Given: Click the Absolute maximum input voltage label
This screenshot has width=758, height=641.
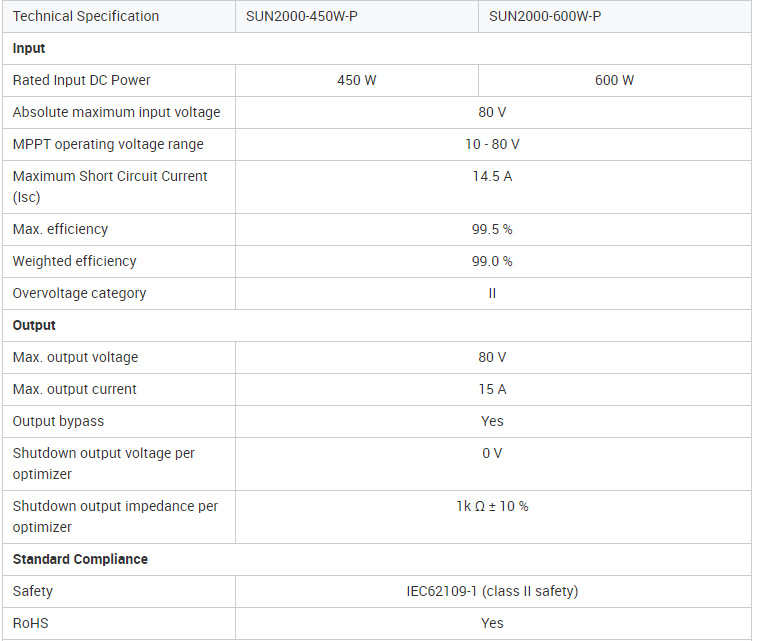Looking at the screenshot, I should click(x=117, y=112).
